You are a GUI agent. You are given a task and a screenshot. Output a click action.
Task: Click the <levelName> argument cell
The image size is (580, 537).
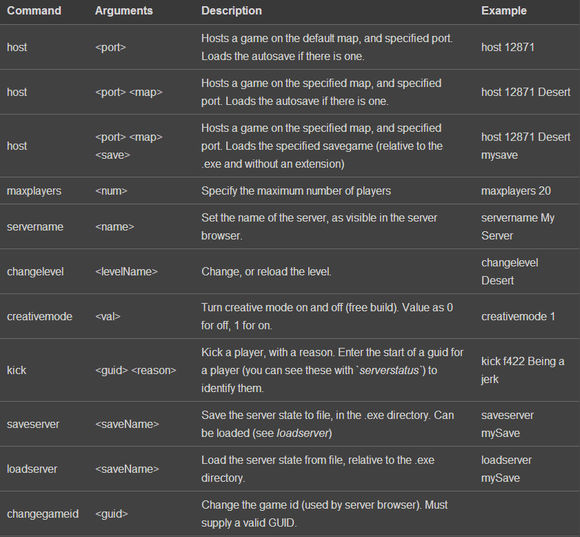(127, 271)
